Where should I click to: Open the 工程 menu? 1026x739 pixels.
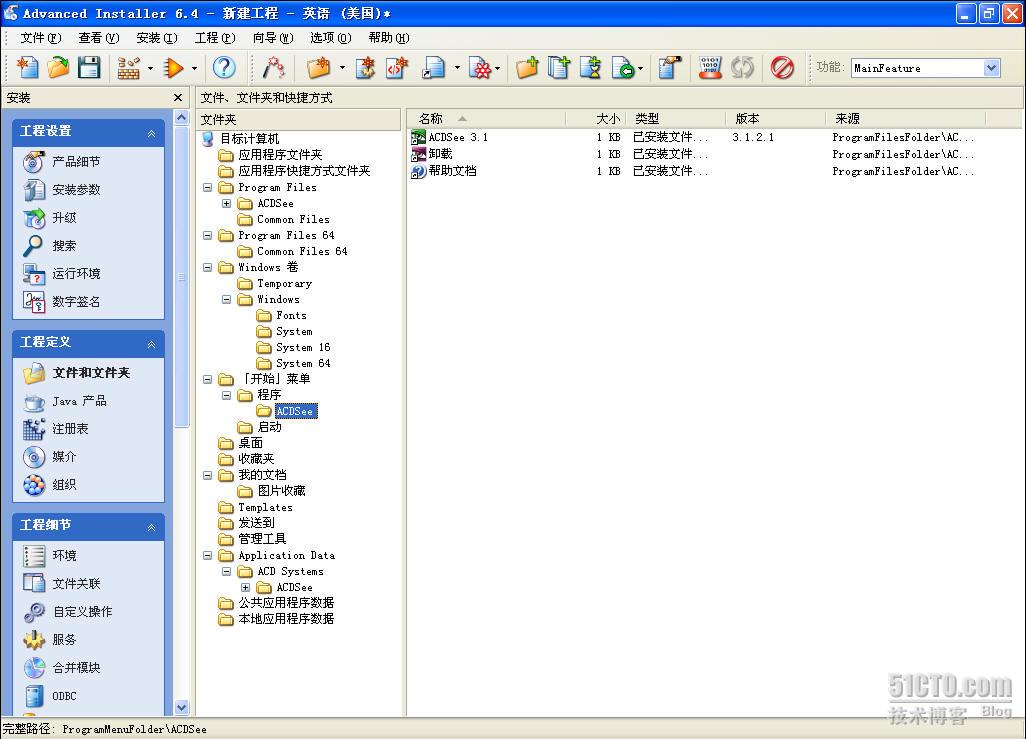click(215, 37)
